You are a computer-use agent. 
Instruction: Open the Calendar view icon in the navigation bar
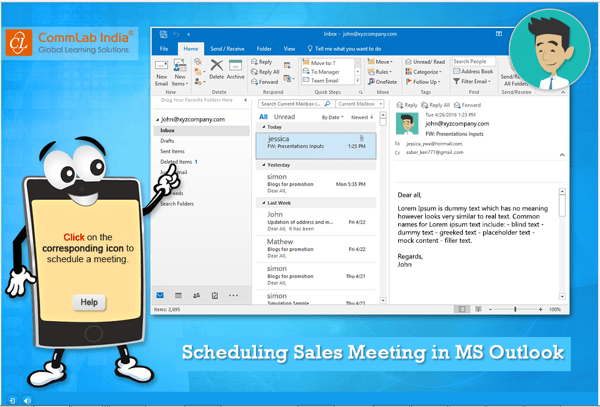pyautogui.click(x=178, y=295)
